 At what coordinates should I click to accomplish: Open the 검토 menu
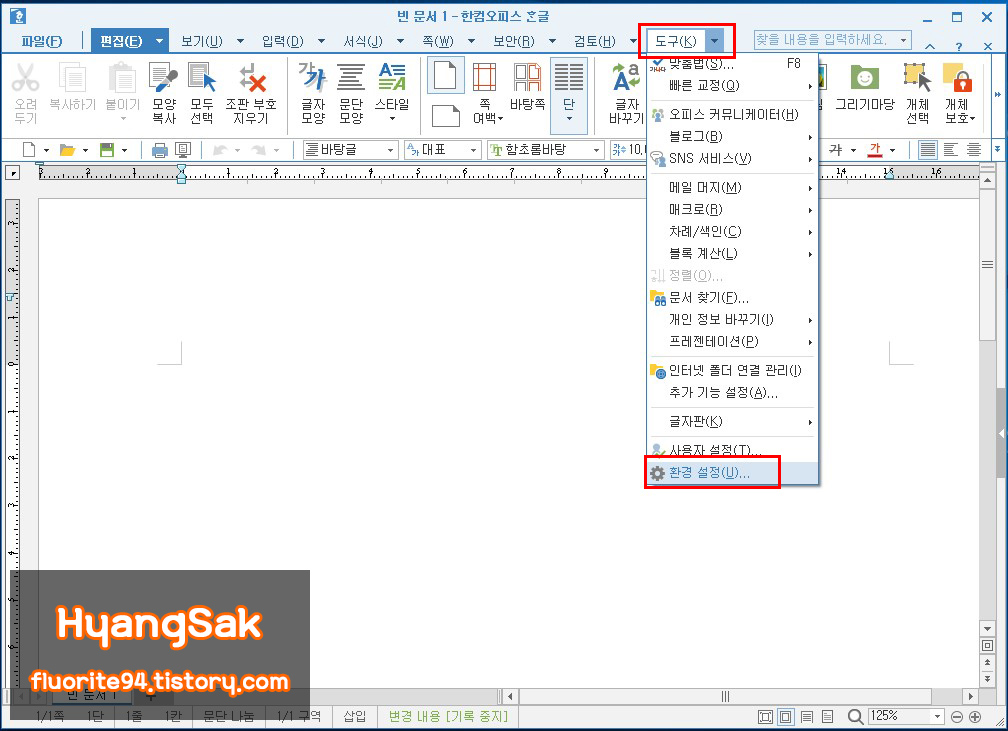tap(595, 41)
